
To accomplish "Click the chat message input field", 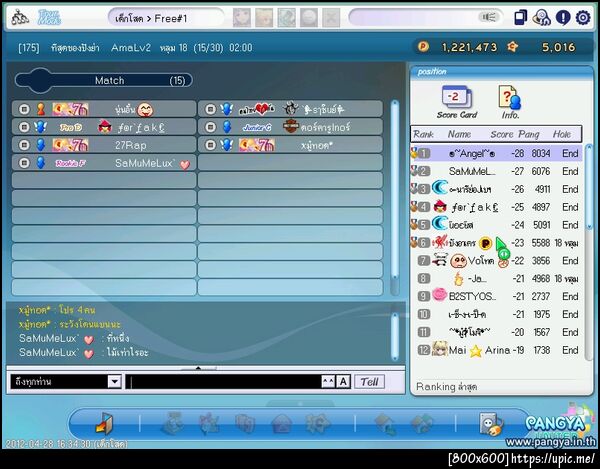I will click(224, 381).
